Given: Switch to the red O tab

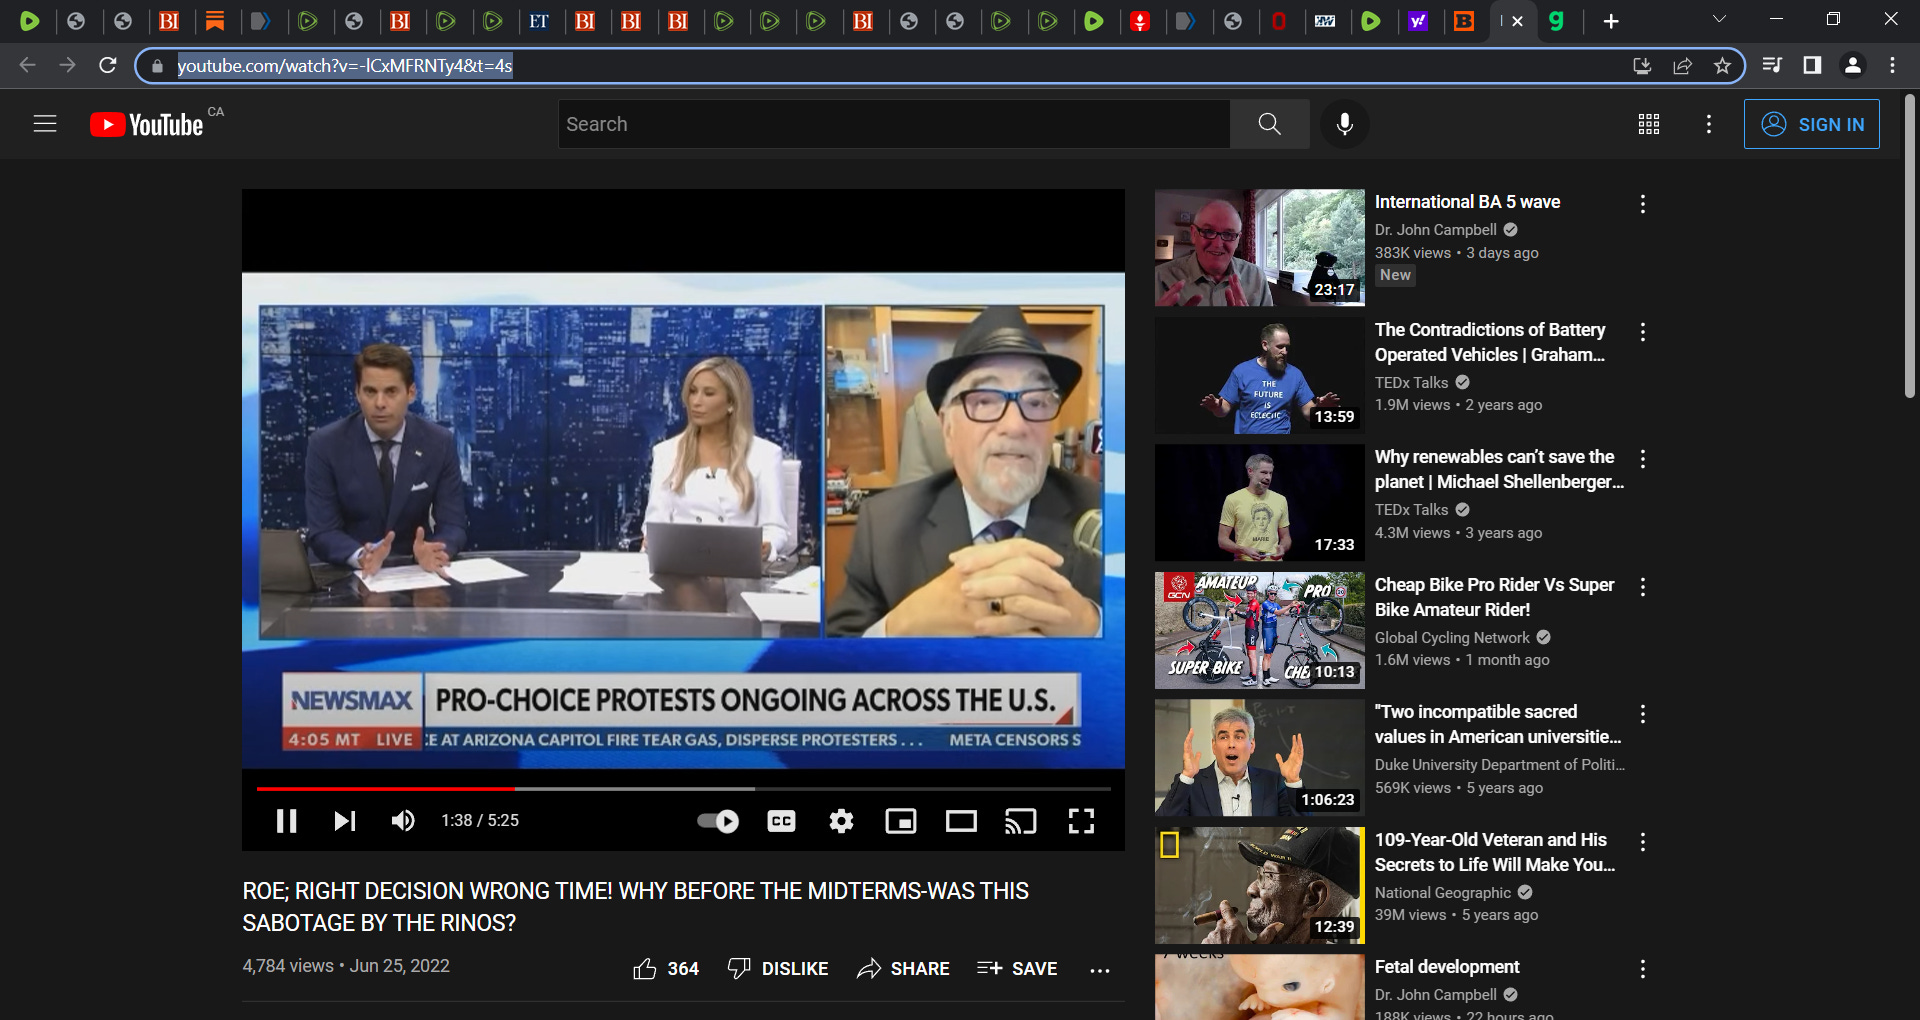Looking at the screenshot, I should (x=1279, y=21).
